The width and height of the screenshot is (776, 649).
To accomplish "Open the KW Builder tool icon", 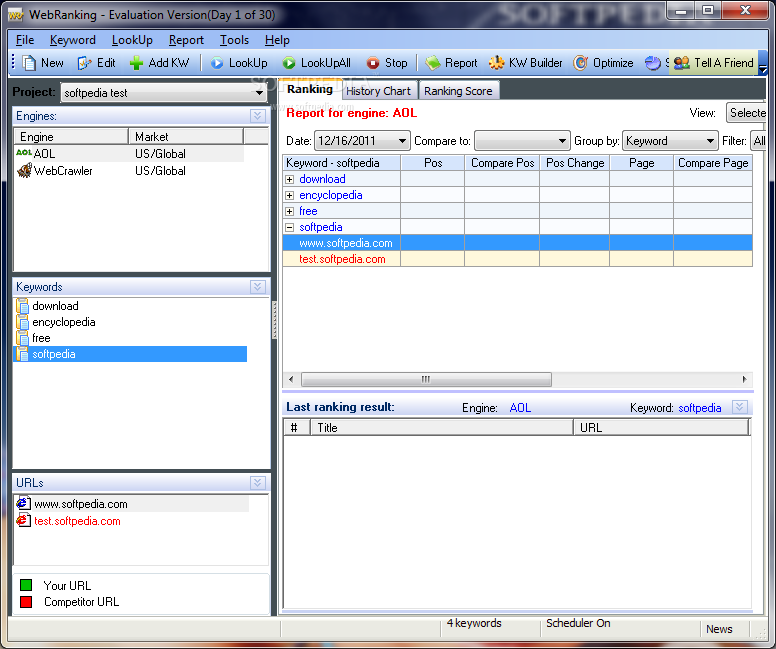I will click(x=496, y=63).
